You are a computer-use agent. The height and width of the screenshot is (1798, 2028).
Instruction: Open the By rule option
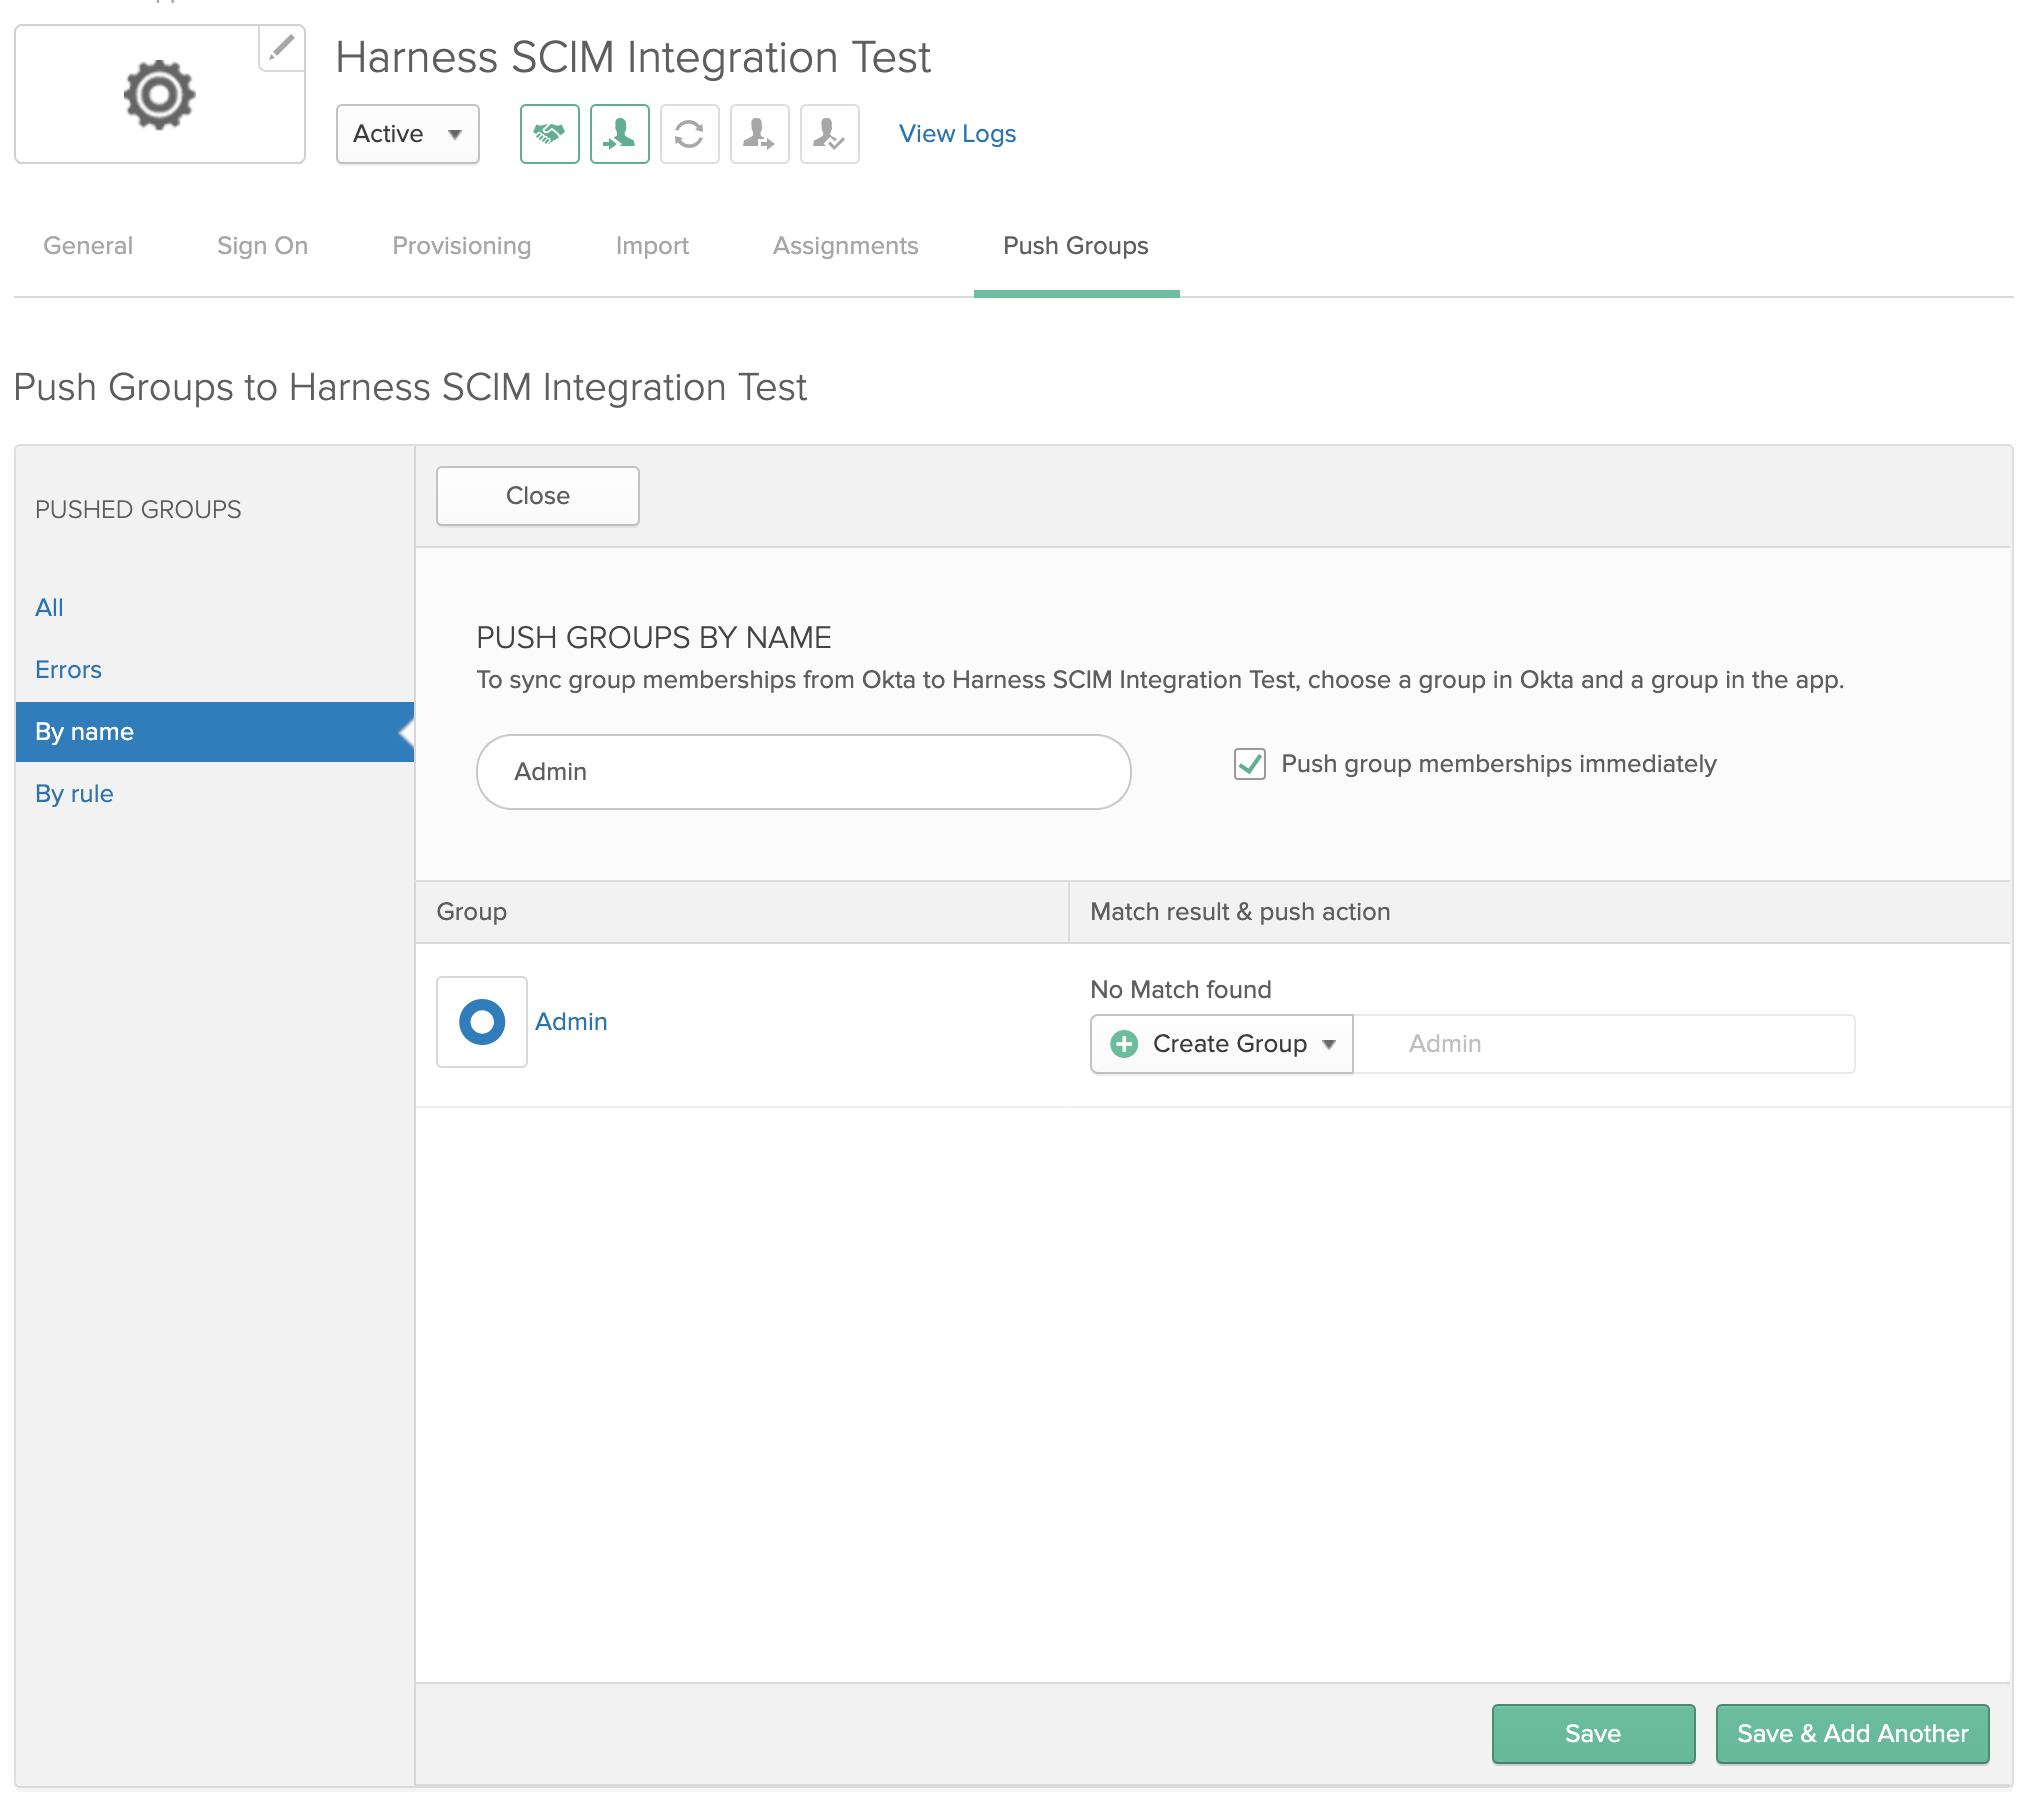tap(74, 794)
